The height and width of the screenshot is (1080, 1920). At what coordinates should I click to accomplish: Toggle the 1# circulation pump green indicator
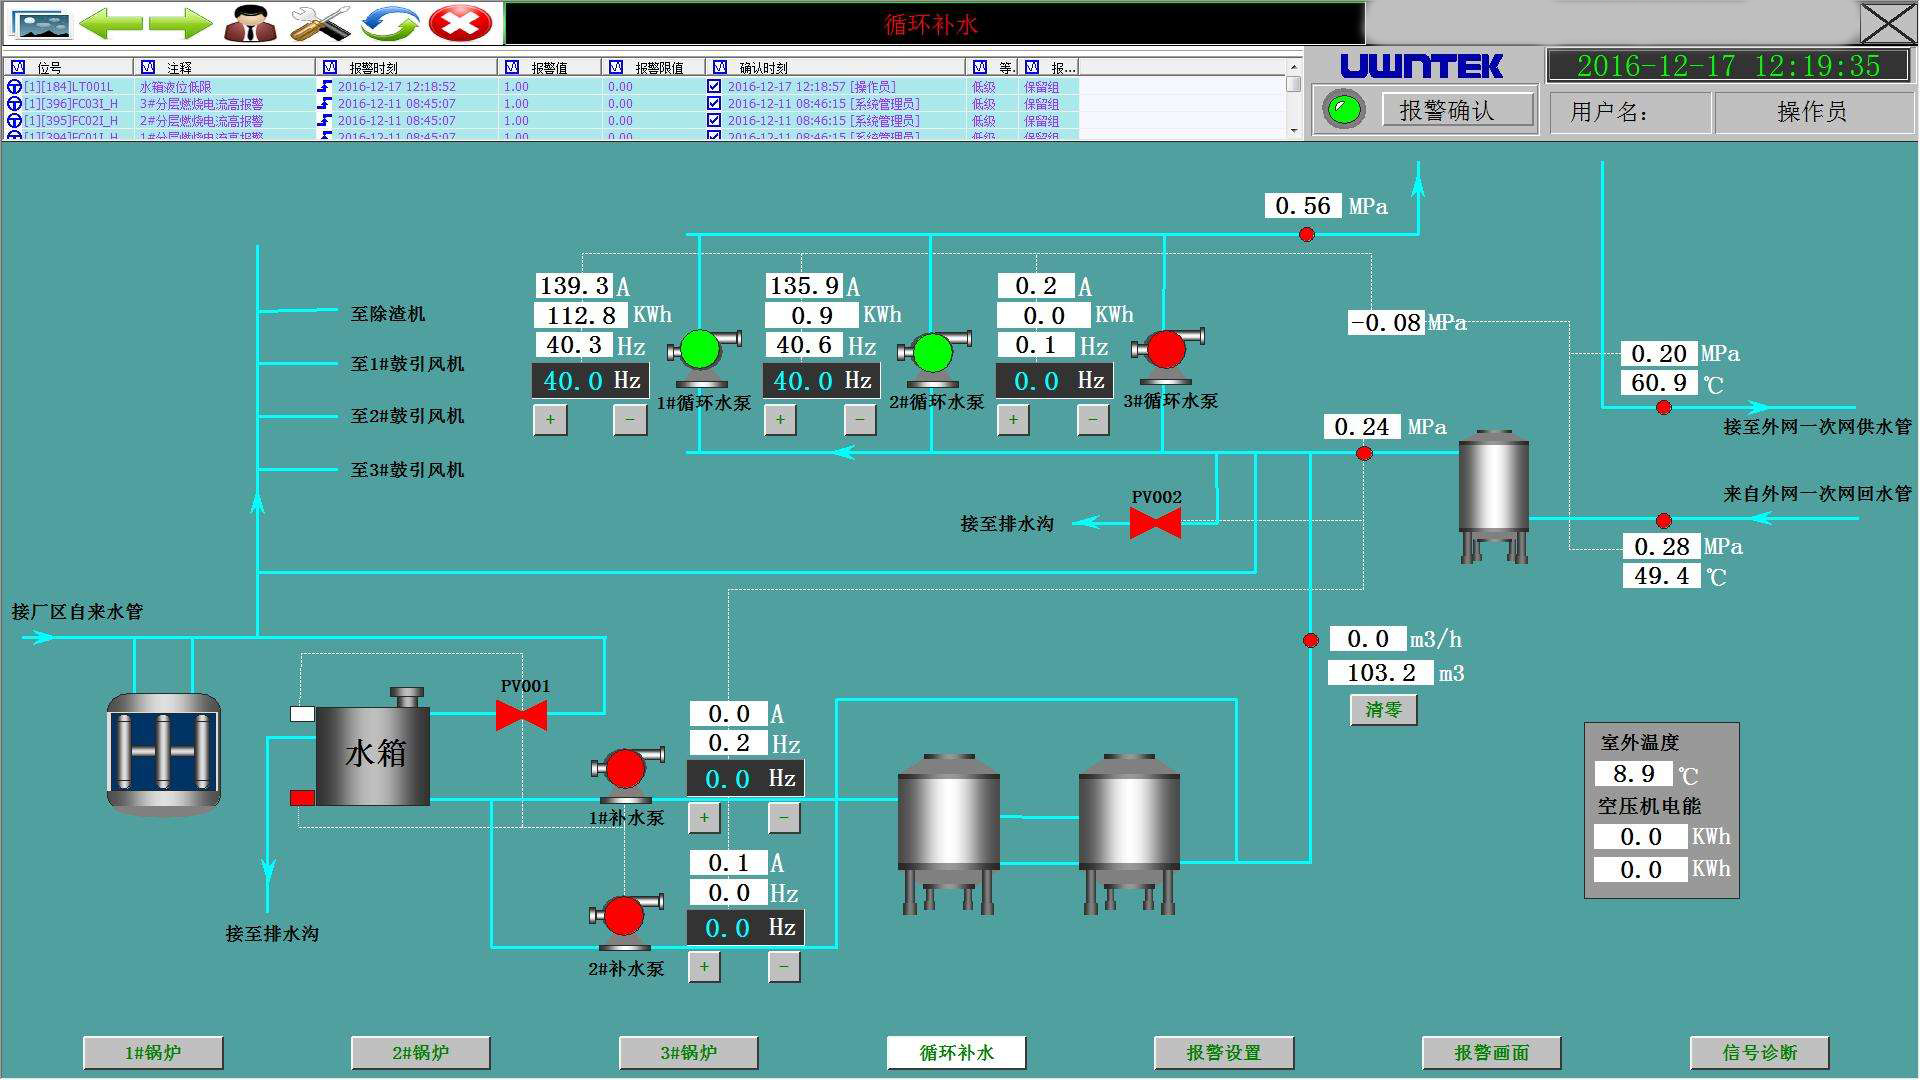[x=700, y=349]
